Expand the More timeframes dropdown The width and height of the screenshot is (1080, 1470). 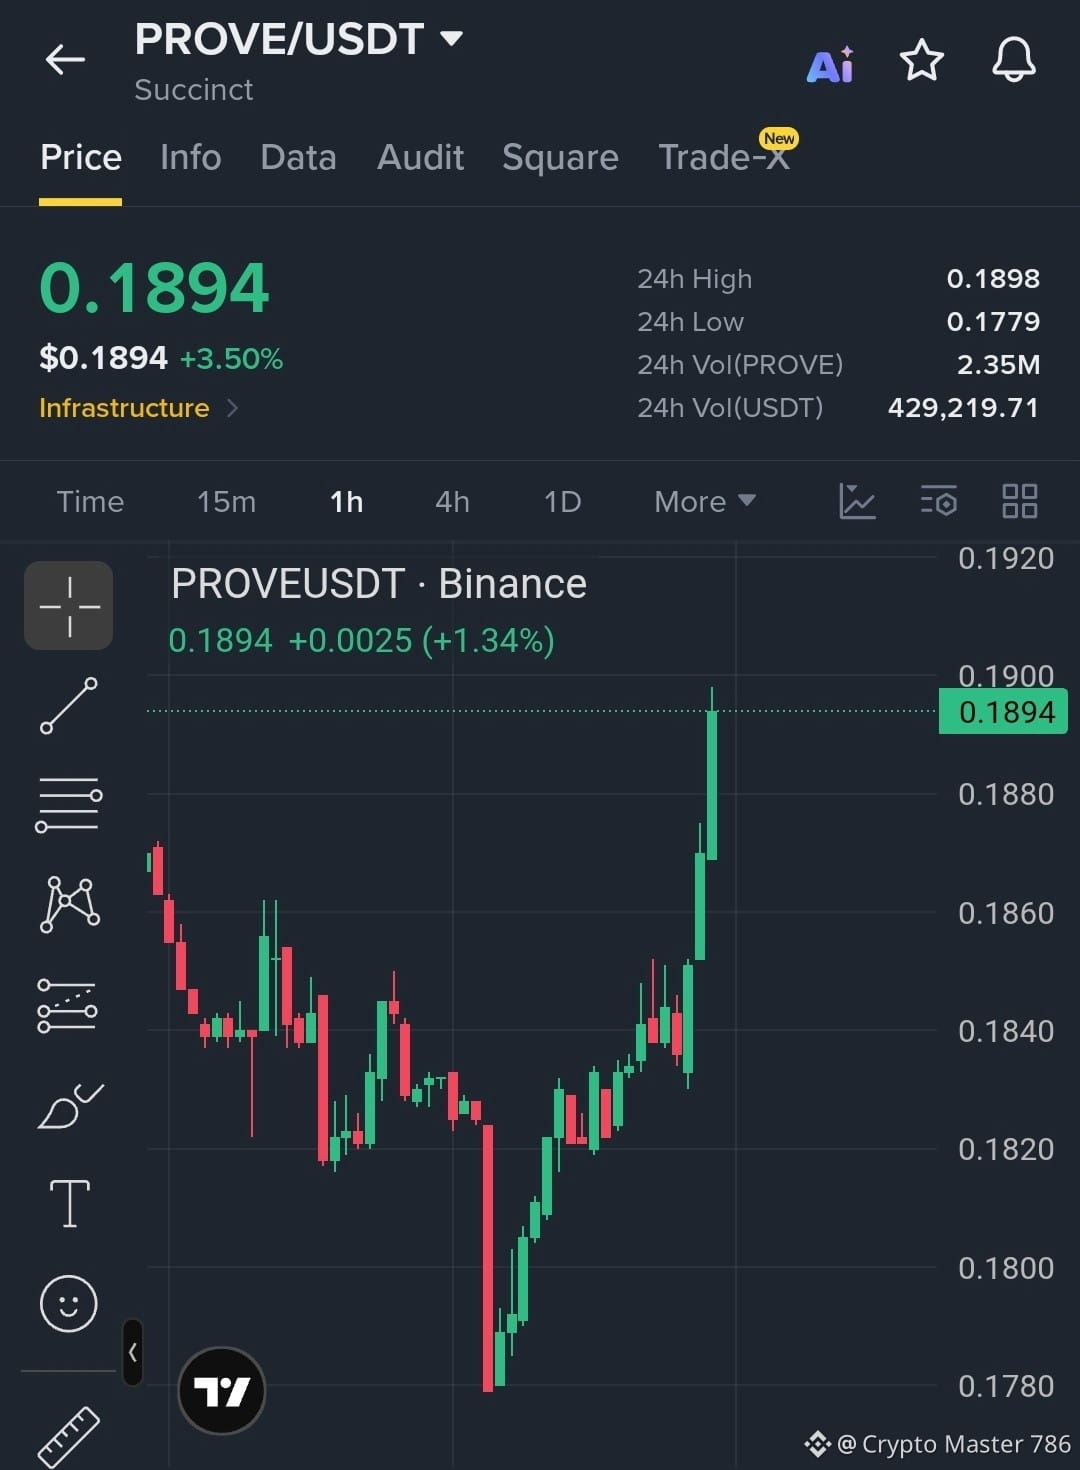(705, 501)
